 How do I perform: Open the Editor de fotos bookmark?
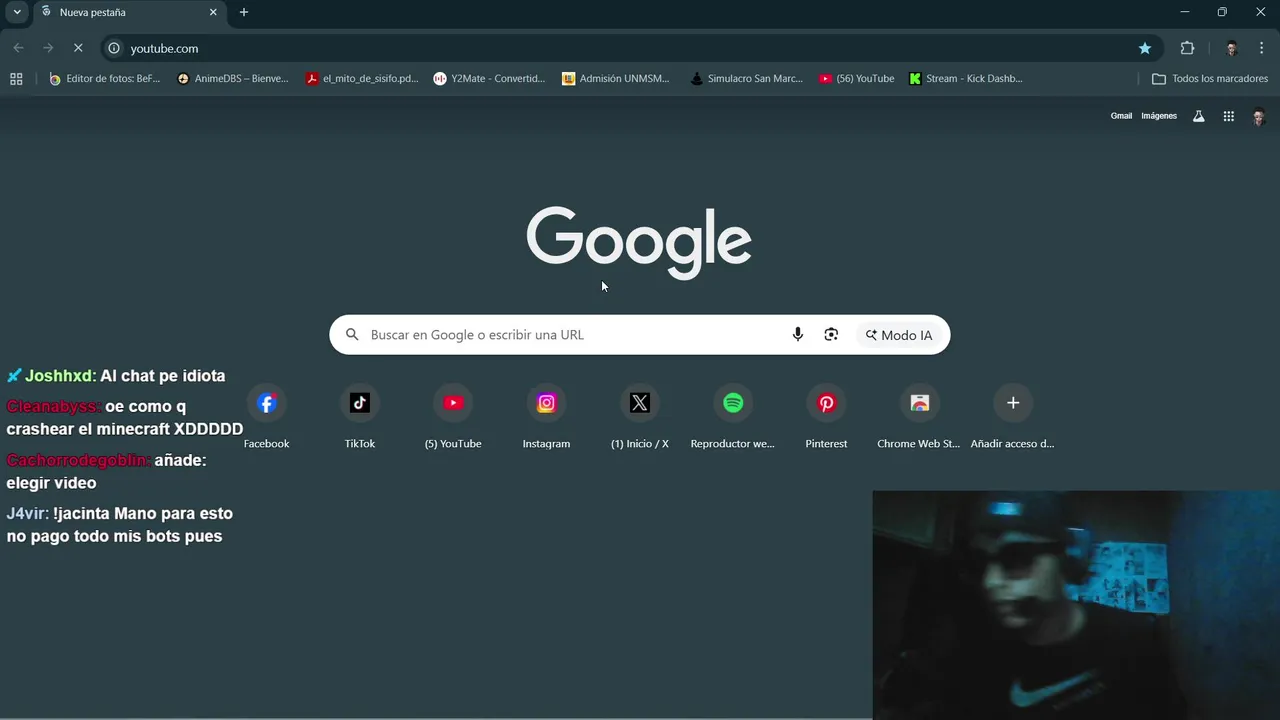pyautogui.click(x=105, y=78)
